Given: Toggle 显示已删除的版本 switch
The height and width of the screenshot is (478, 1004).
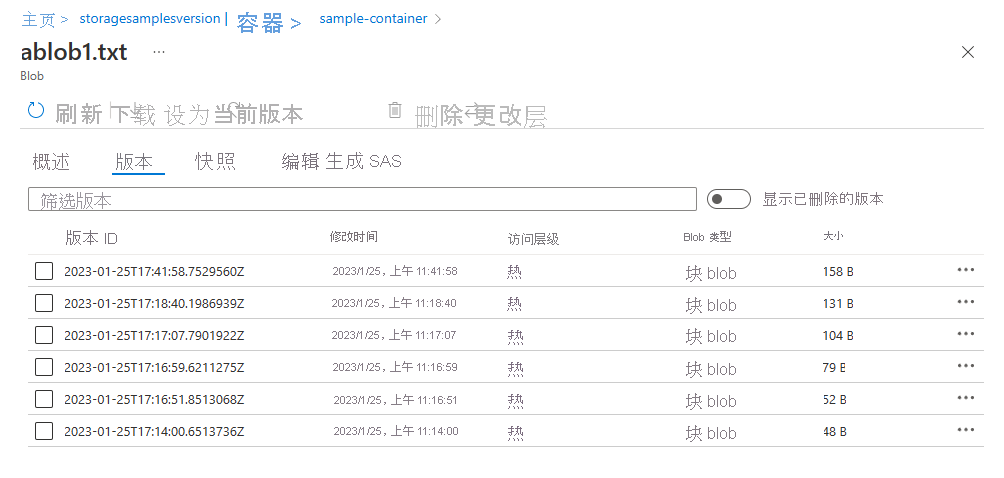Looking at the screenshot, I should pyautogui.click(x=728, y=199).
